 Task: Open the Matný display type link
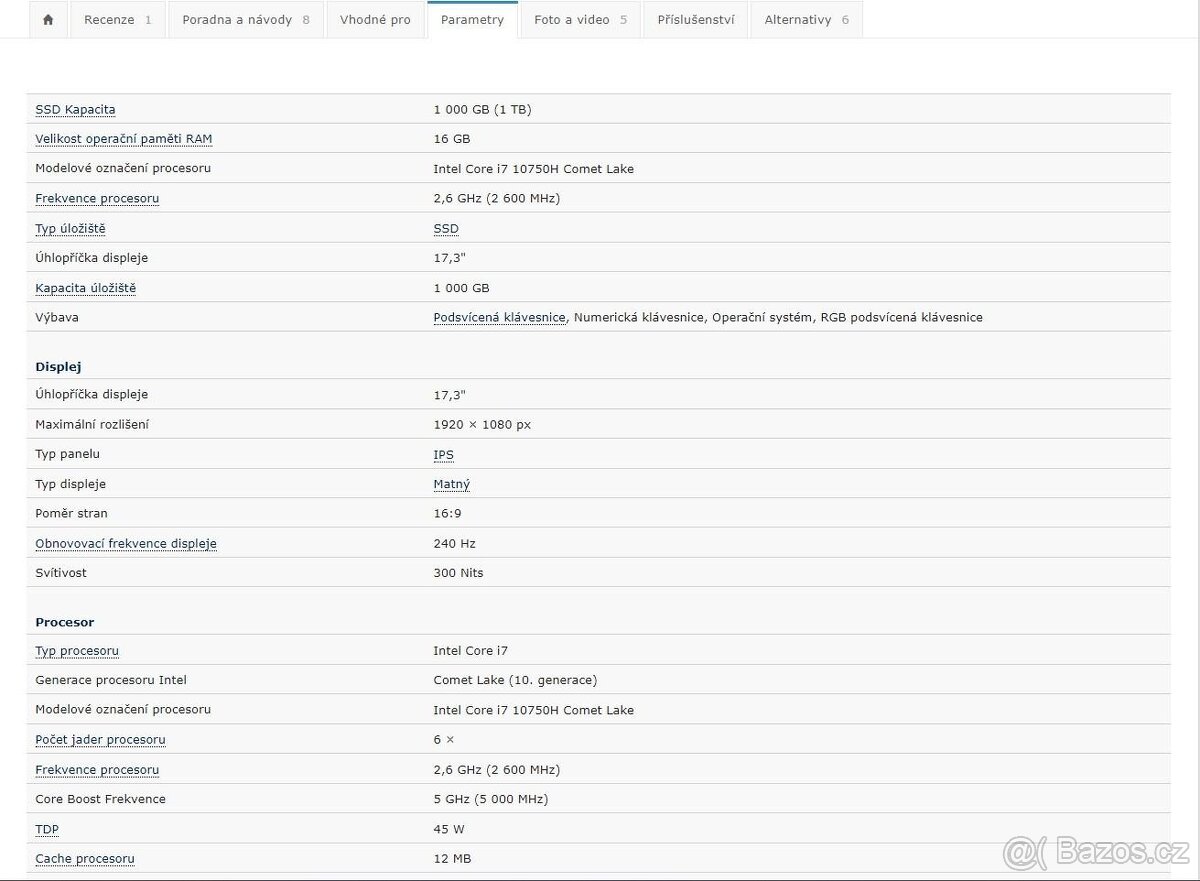(451, 484)
